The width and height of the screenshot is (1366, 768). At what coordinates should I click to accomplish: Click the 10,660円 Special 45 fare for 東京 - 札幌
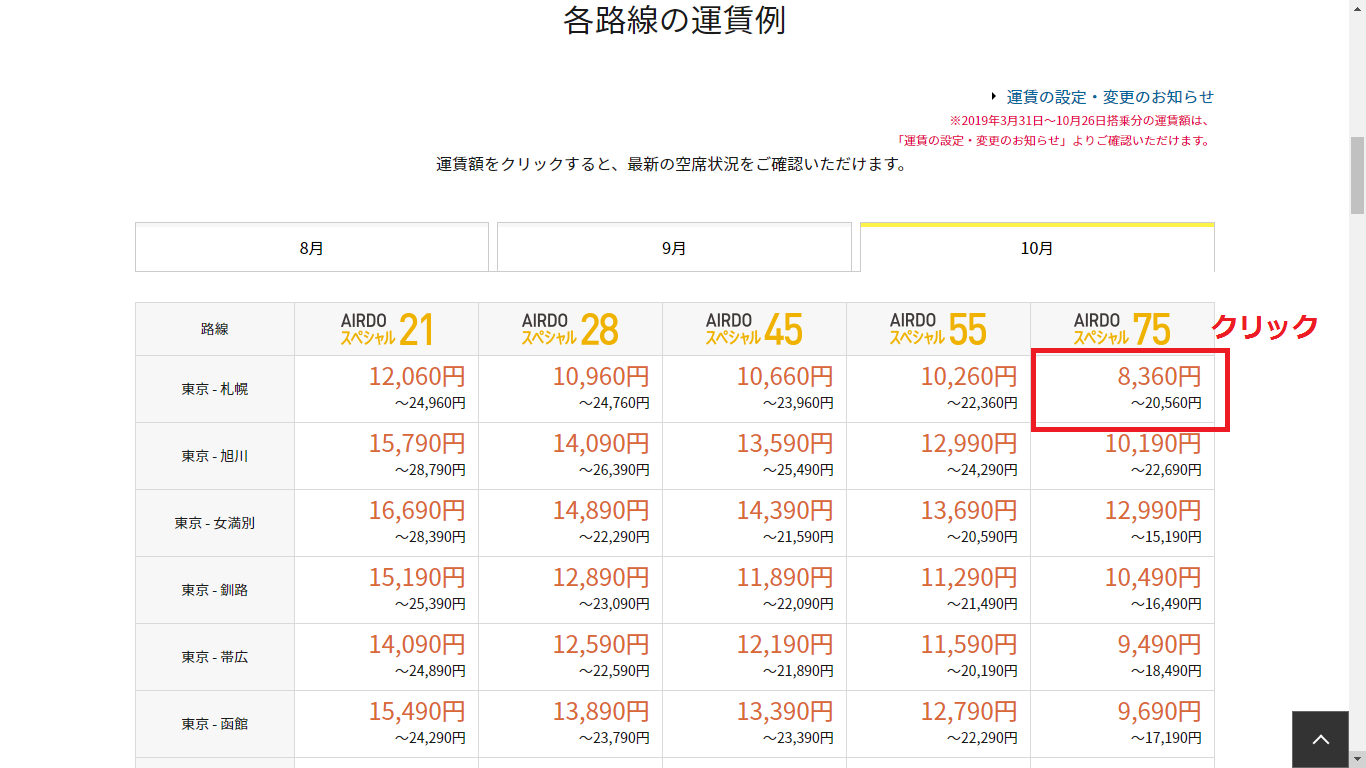(x=784, y=378)
